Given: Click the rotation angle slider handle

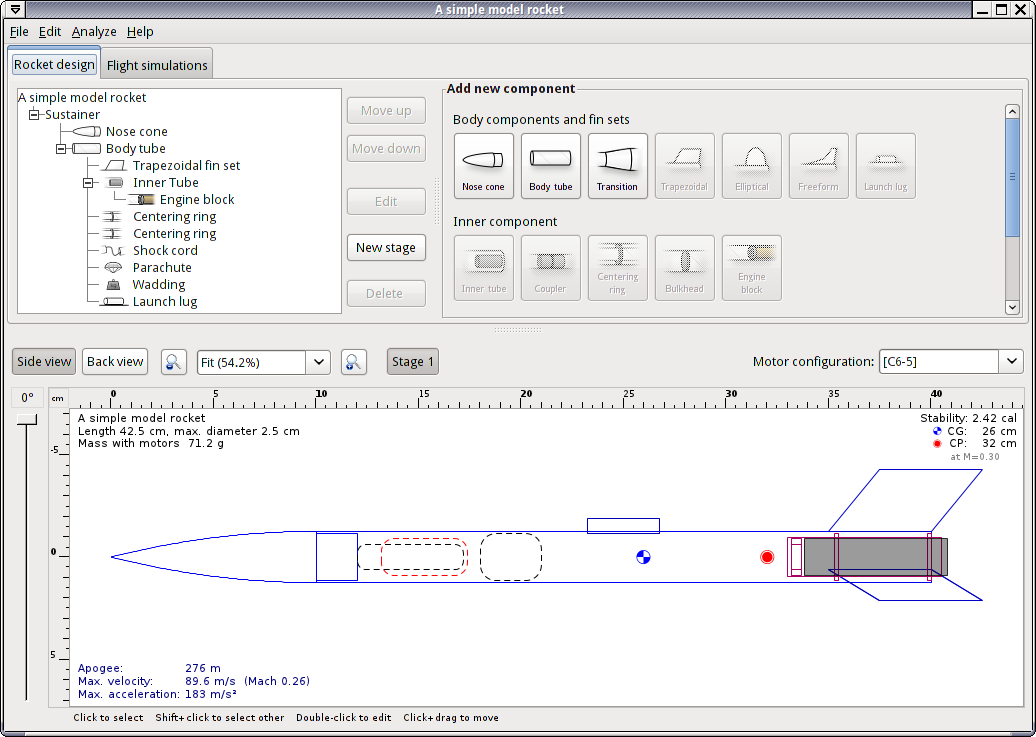Looking at the screenshot, I should [x=27, y=420].
